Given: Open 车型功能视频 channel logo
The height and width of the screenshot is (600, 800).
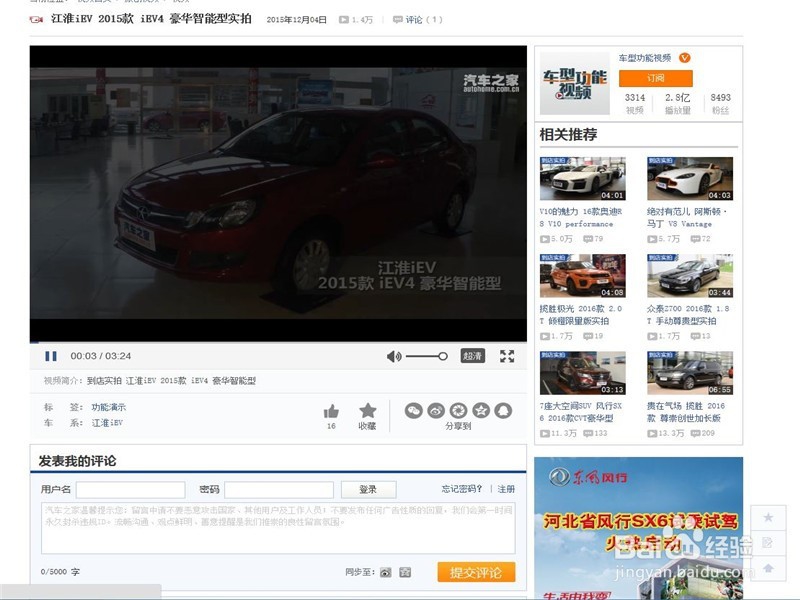Looking at the screenshot, I should pos(575,83).
